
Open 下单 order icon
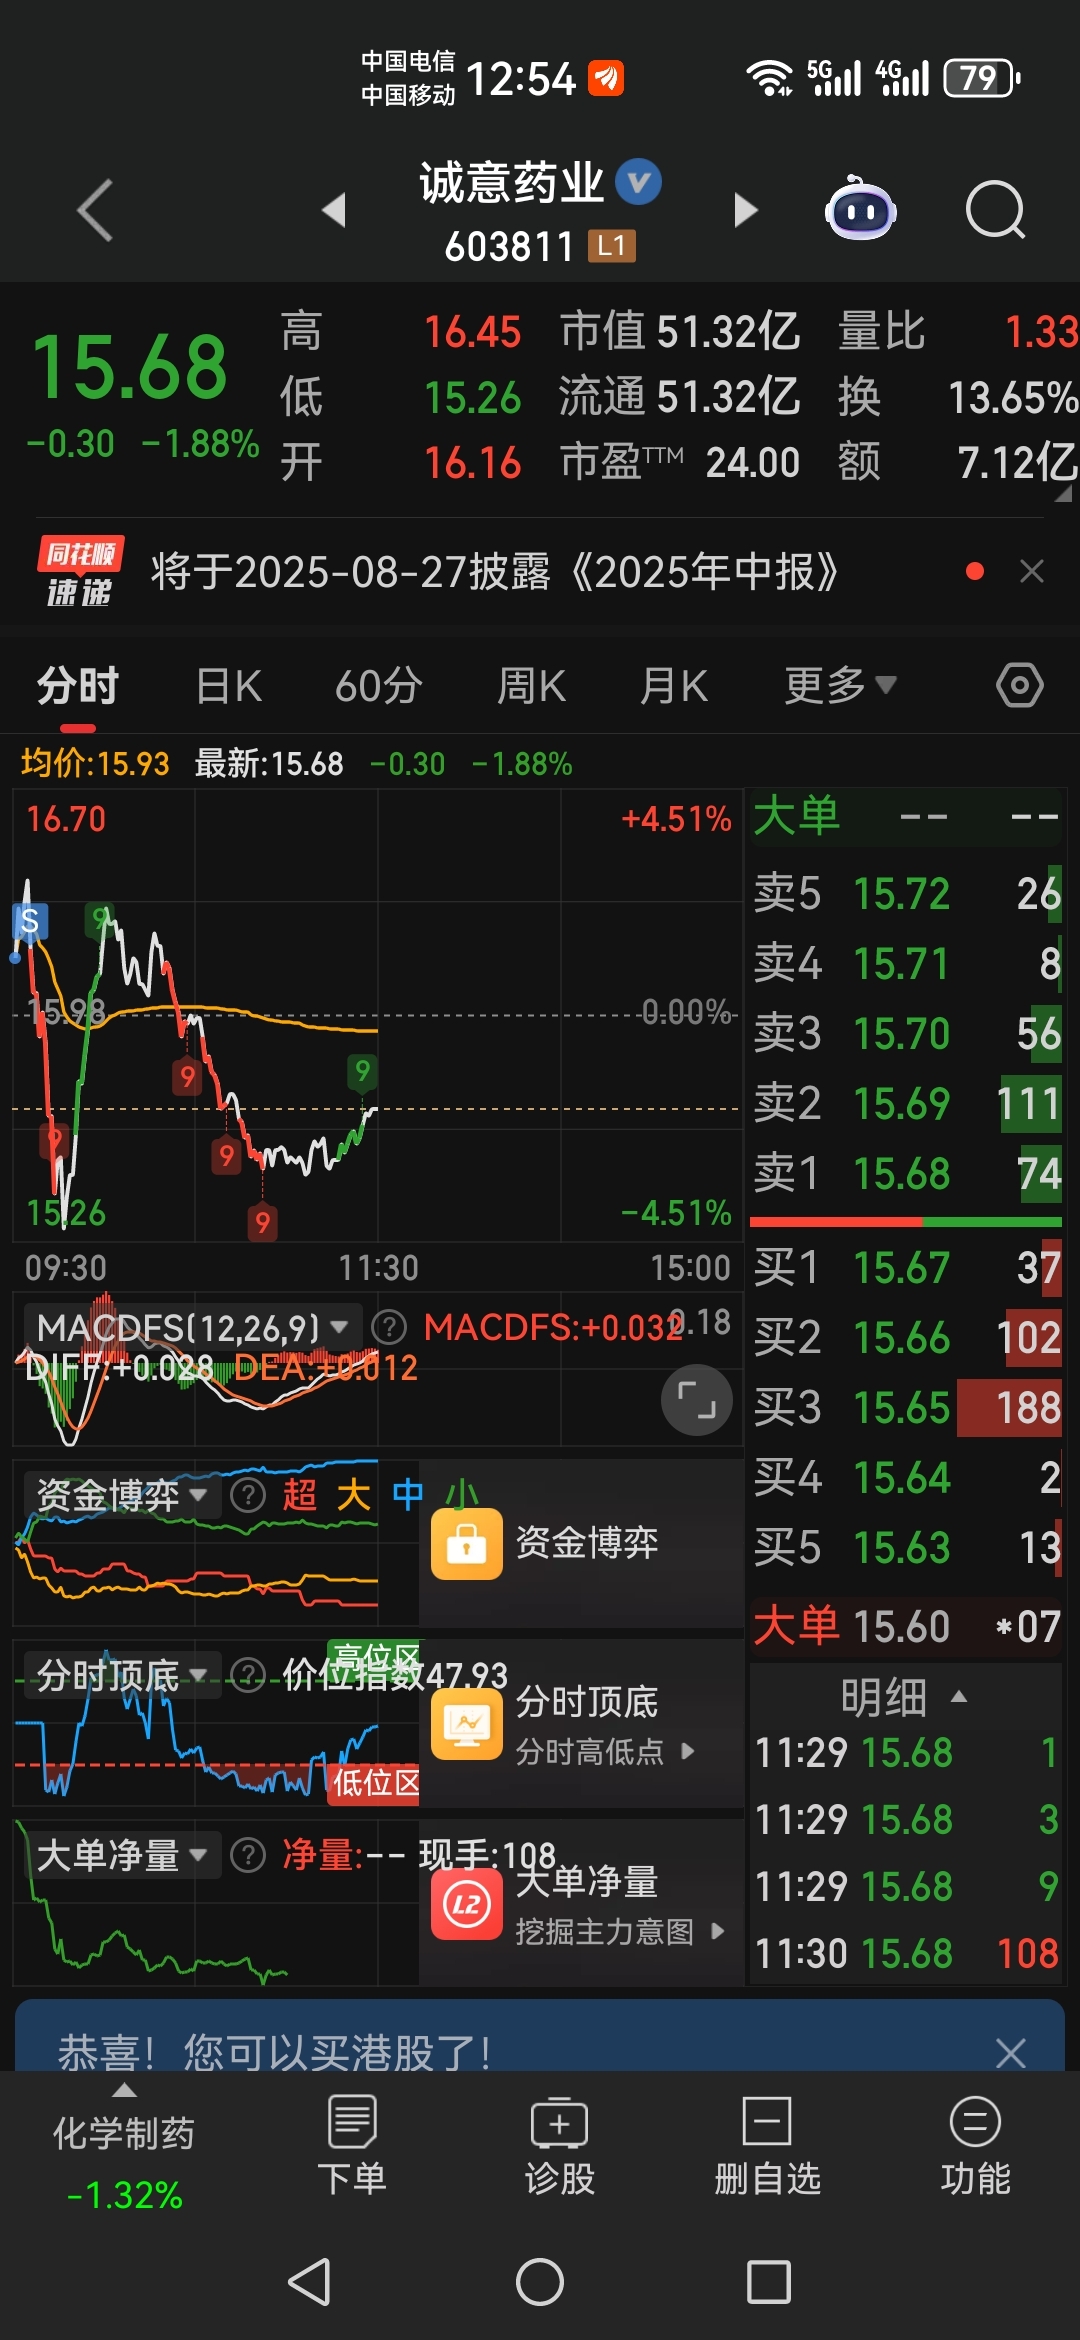pyautogui.click(x=352, y=2146)
